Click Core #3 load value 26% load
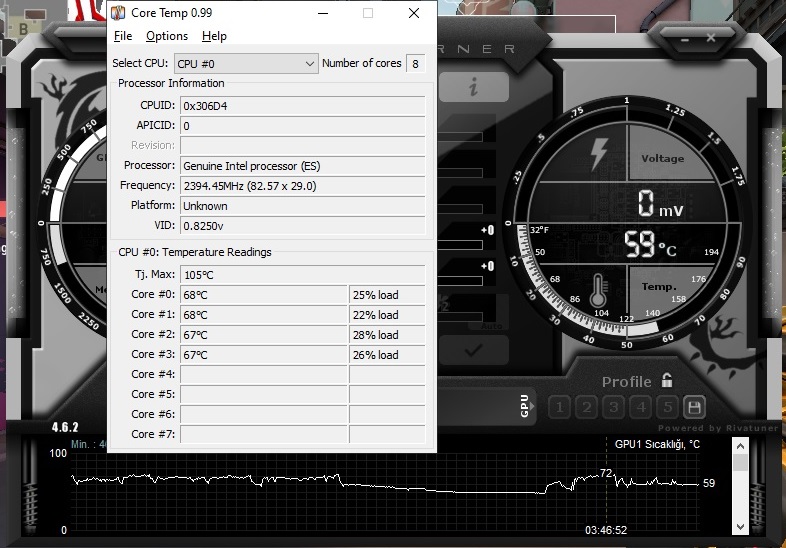This screenshot has height=548, width=786. click(x=387, y=355)
